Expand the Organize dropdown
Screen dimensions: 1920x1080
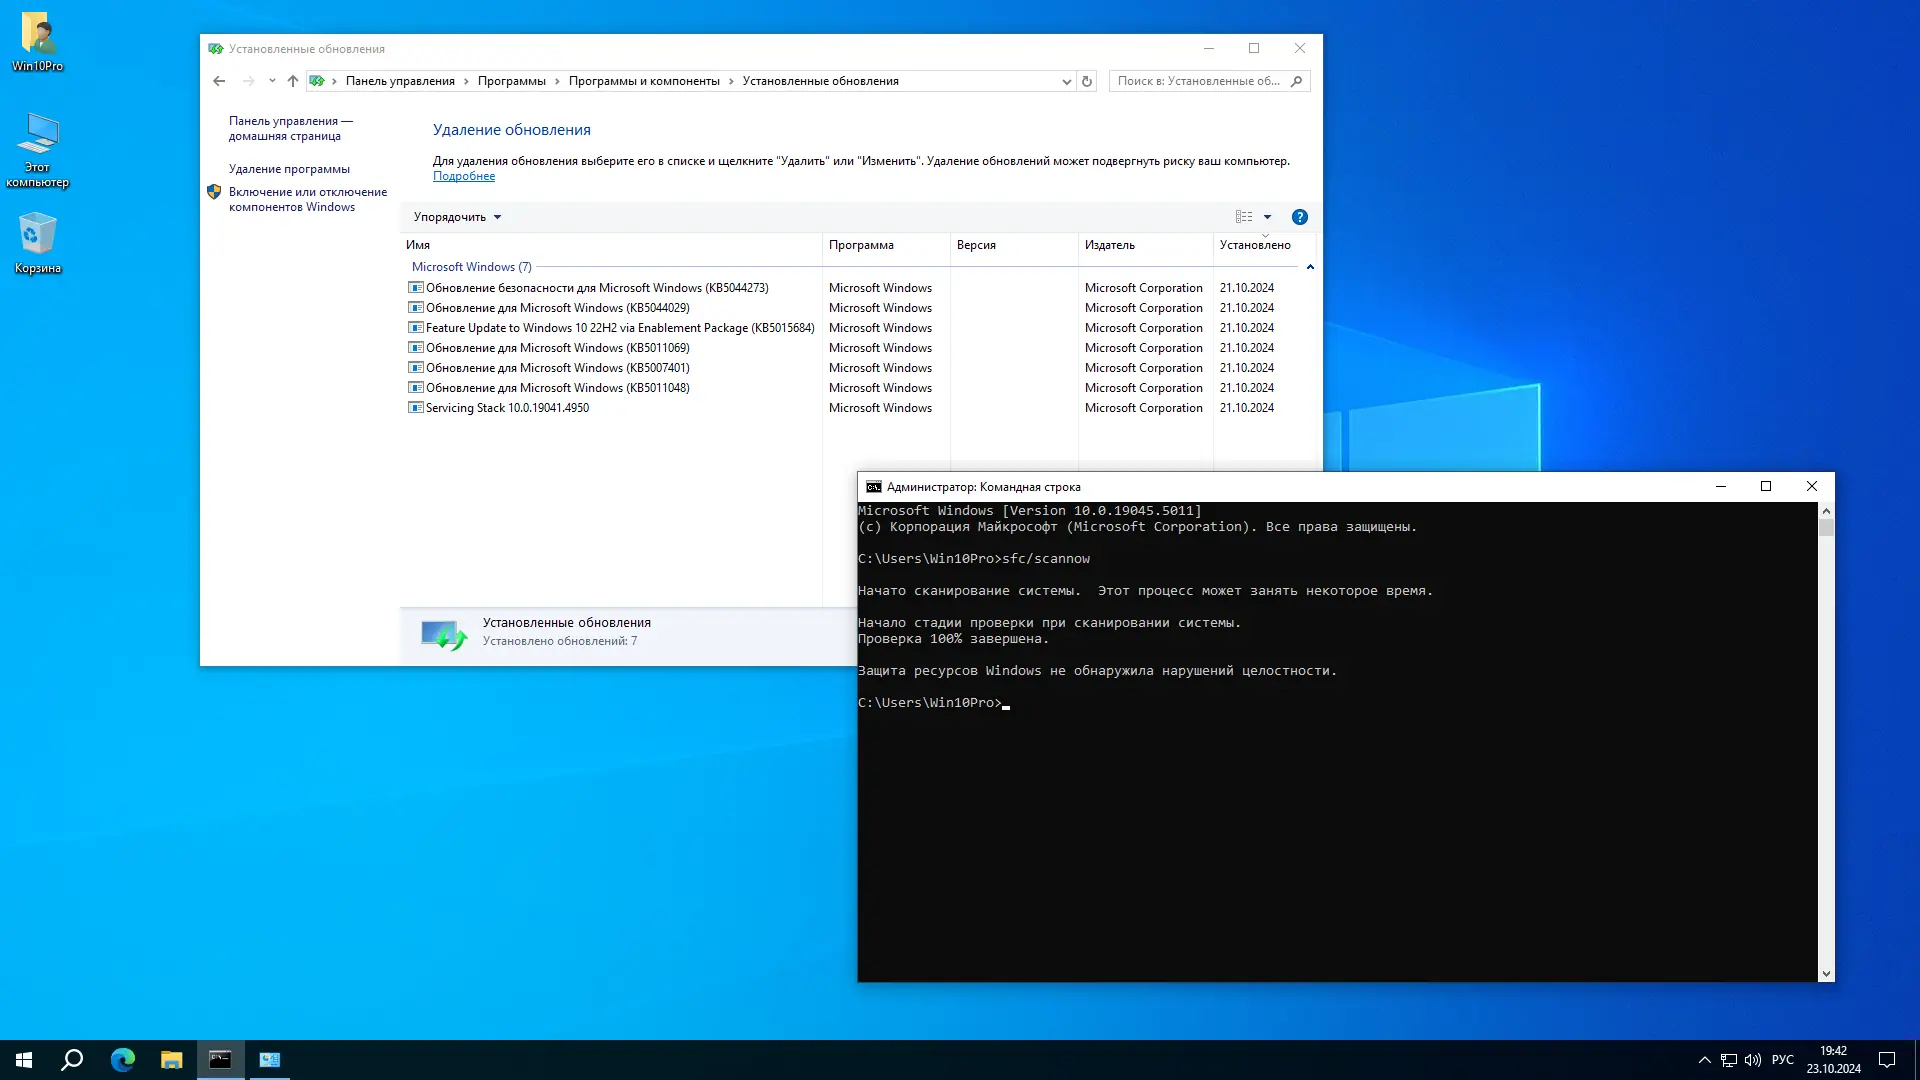(x=457, y=217)
